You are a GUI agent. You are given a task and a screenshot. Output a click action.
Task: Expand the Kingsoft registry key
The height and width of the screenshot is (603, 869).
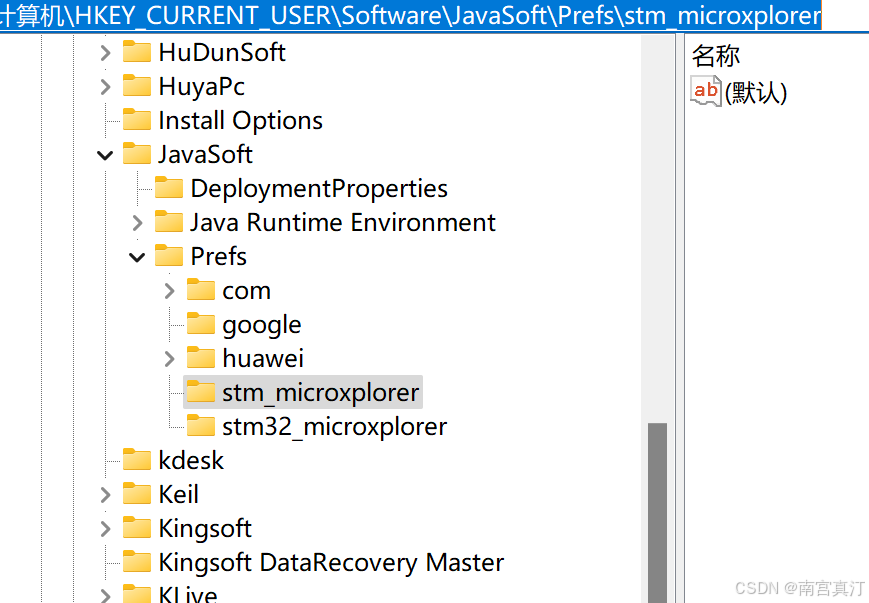[105, 529]
